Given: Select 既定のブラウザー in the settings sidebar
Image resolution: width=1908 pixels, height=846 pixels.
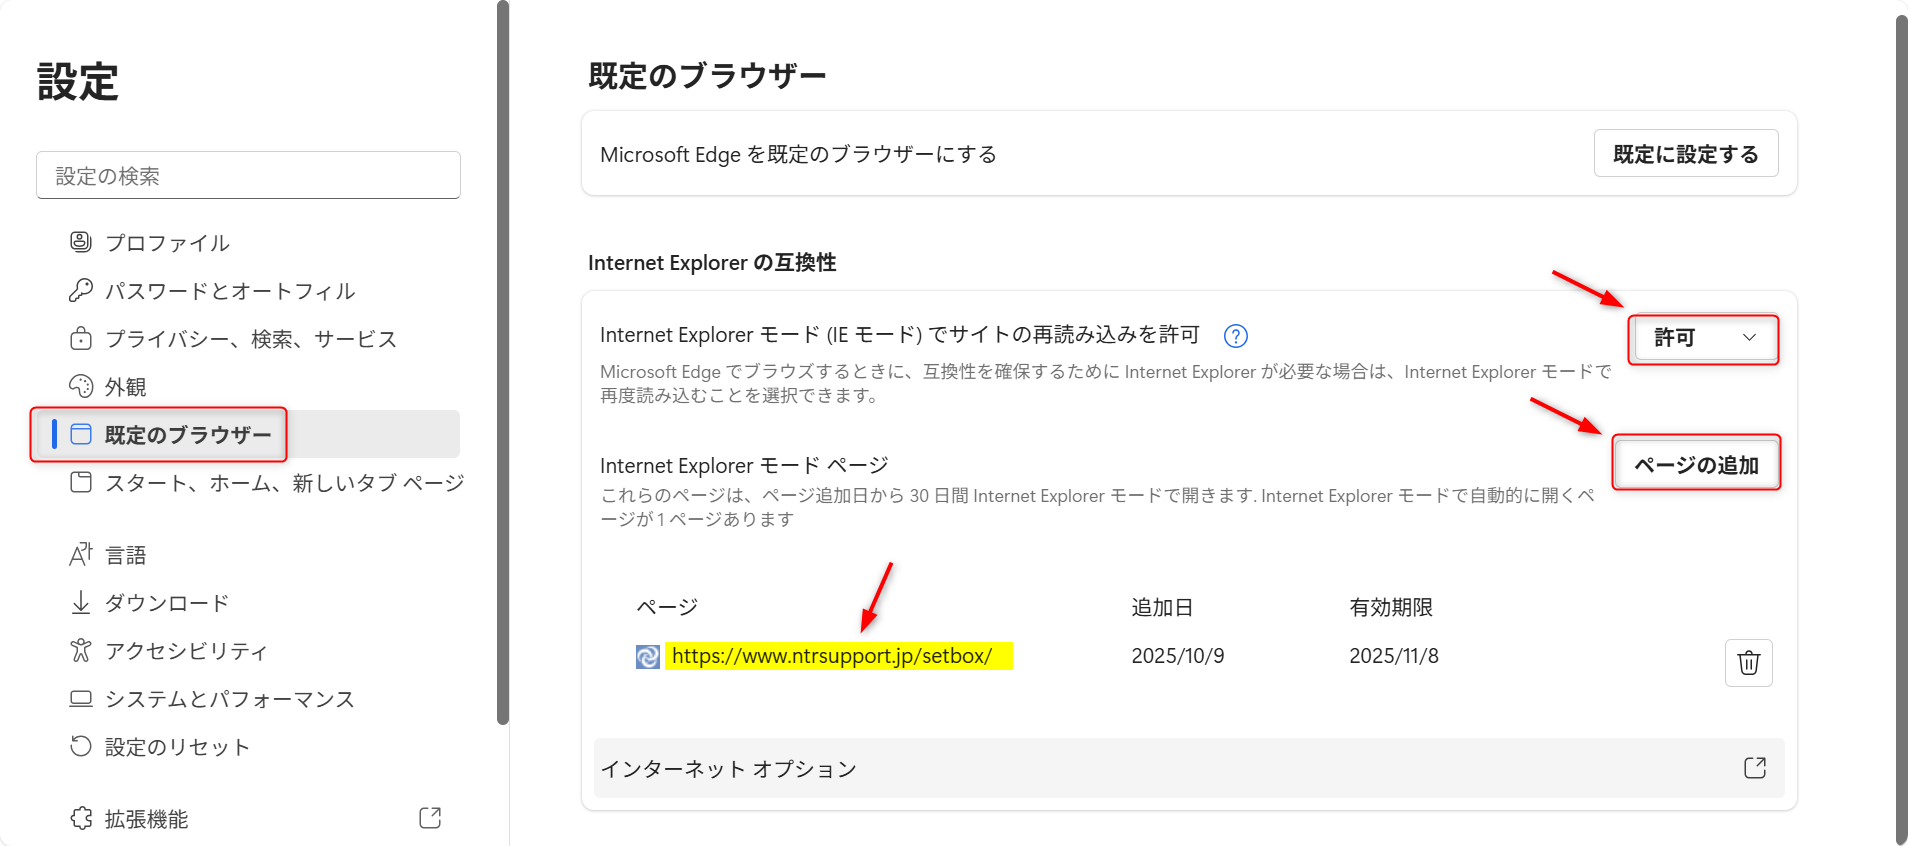Looking at the screenshot, I should coord(188,434).
